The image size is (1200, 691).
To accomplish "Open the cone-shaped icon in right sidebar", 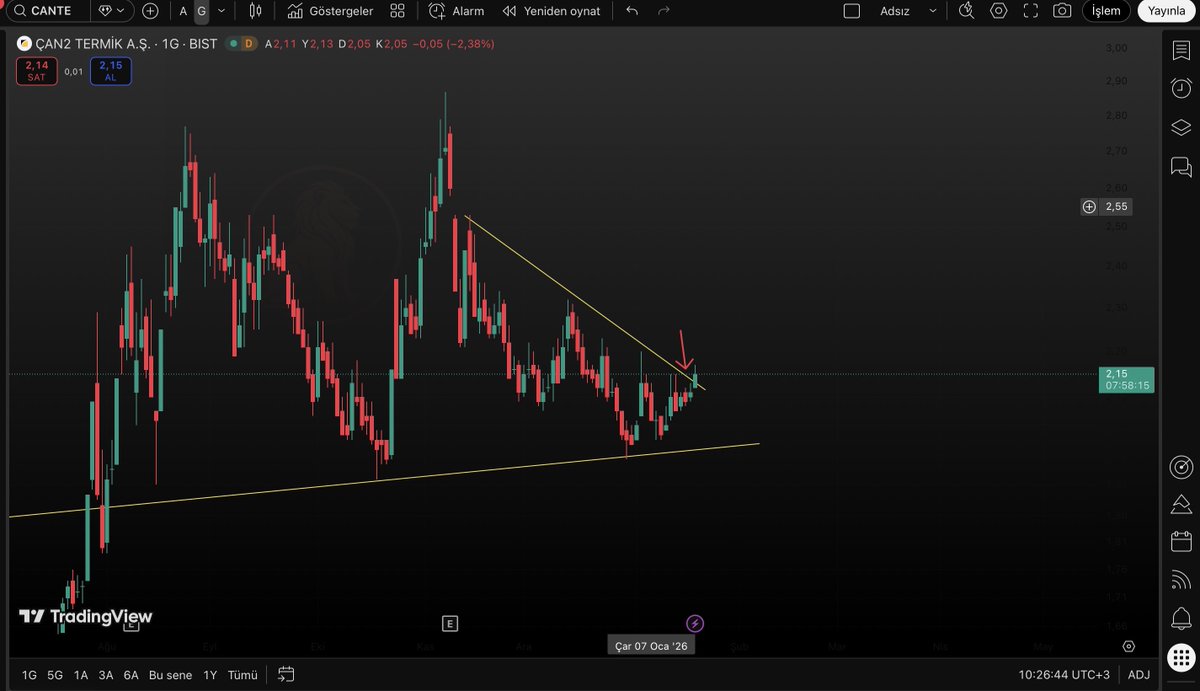I will [x=1181, y=504].
